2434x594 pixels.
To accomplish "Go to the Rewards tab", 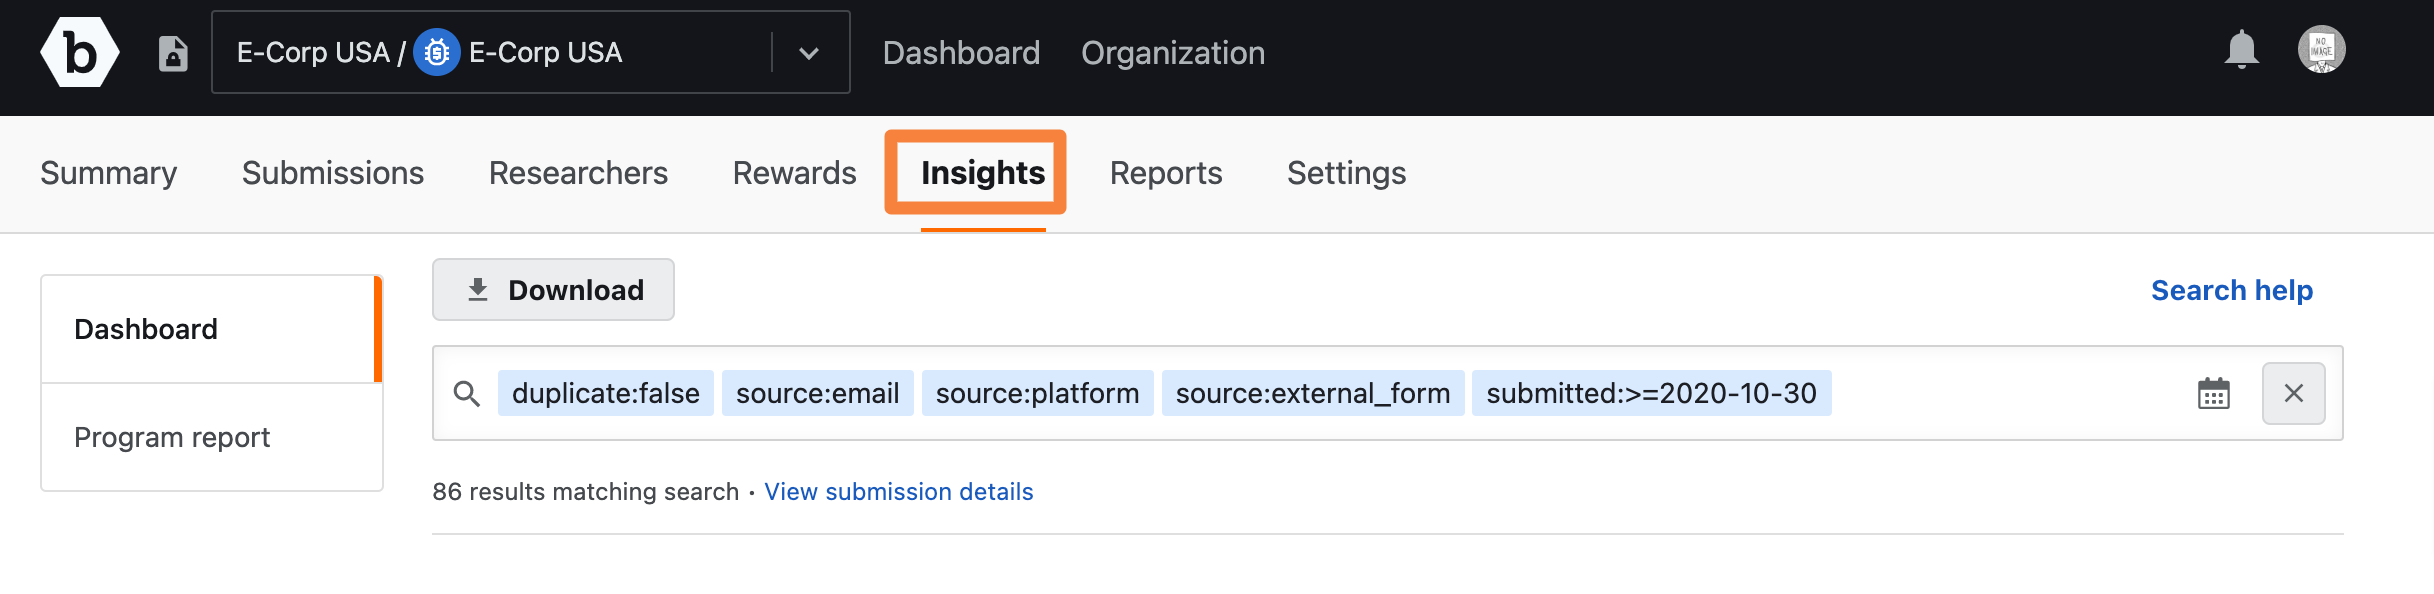I will (794, 173).
